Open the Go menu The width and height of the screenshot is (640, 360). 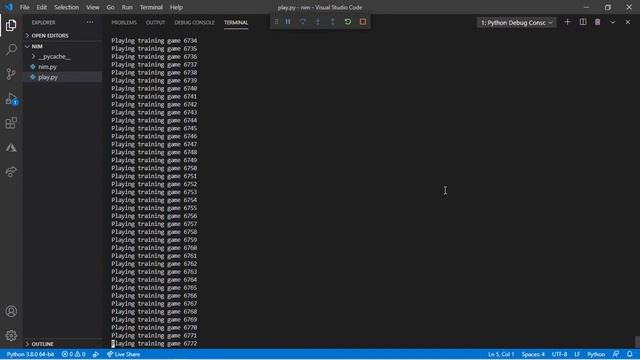click(111, 7)
